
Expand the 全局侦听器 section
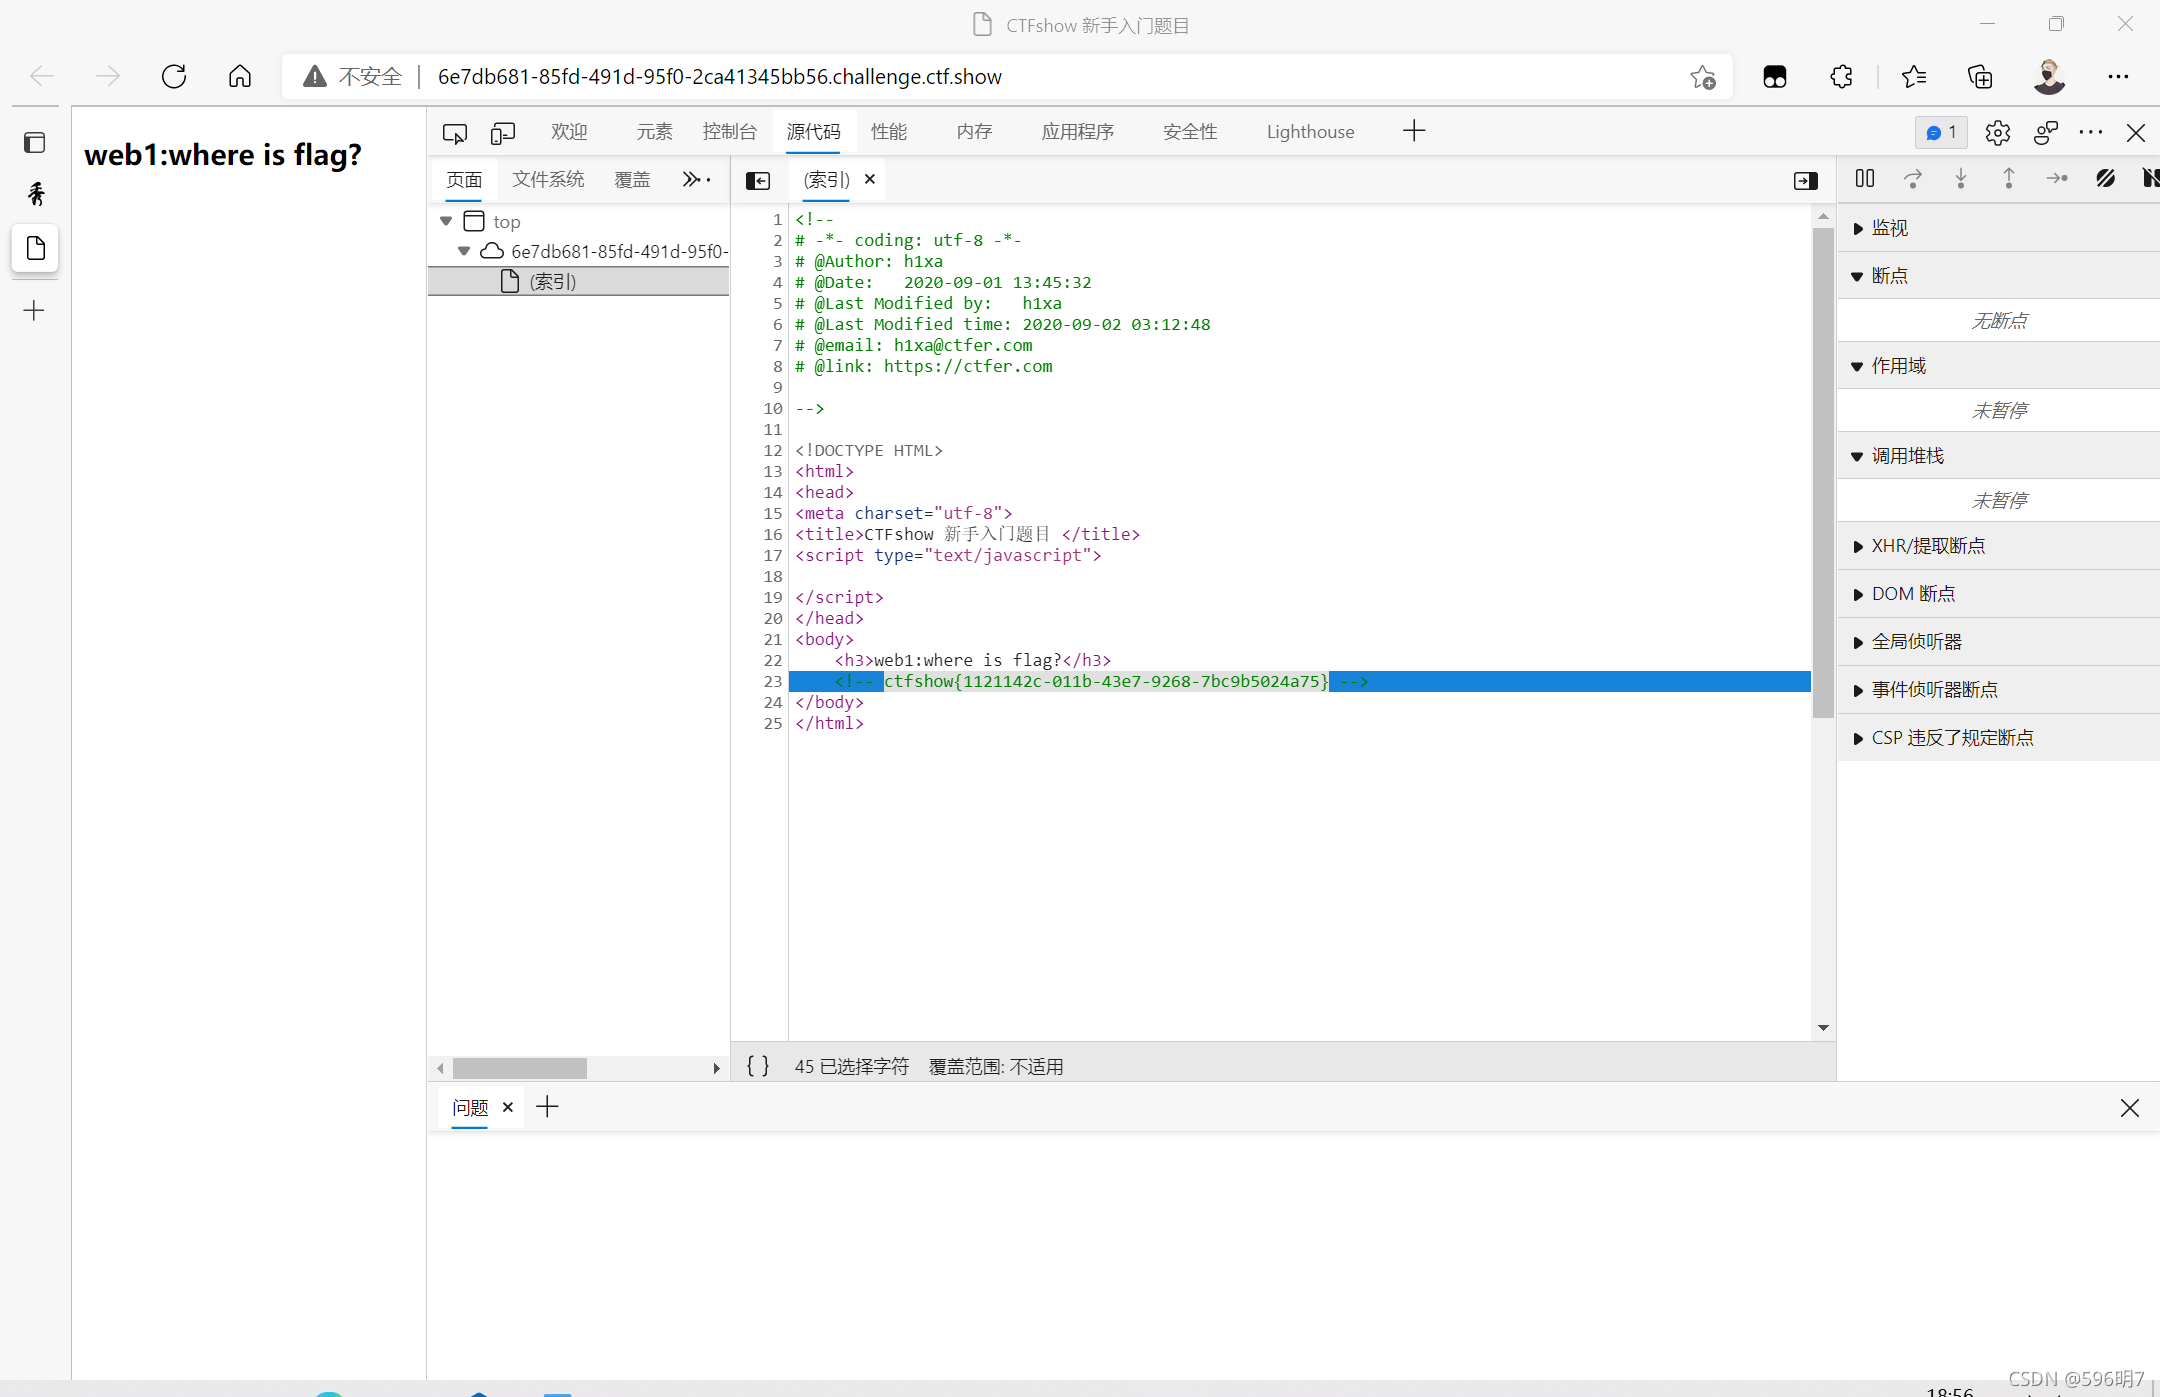(x=1999, y=642)
